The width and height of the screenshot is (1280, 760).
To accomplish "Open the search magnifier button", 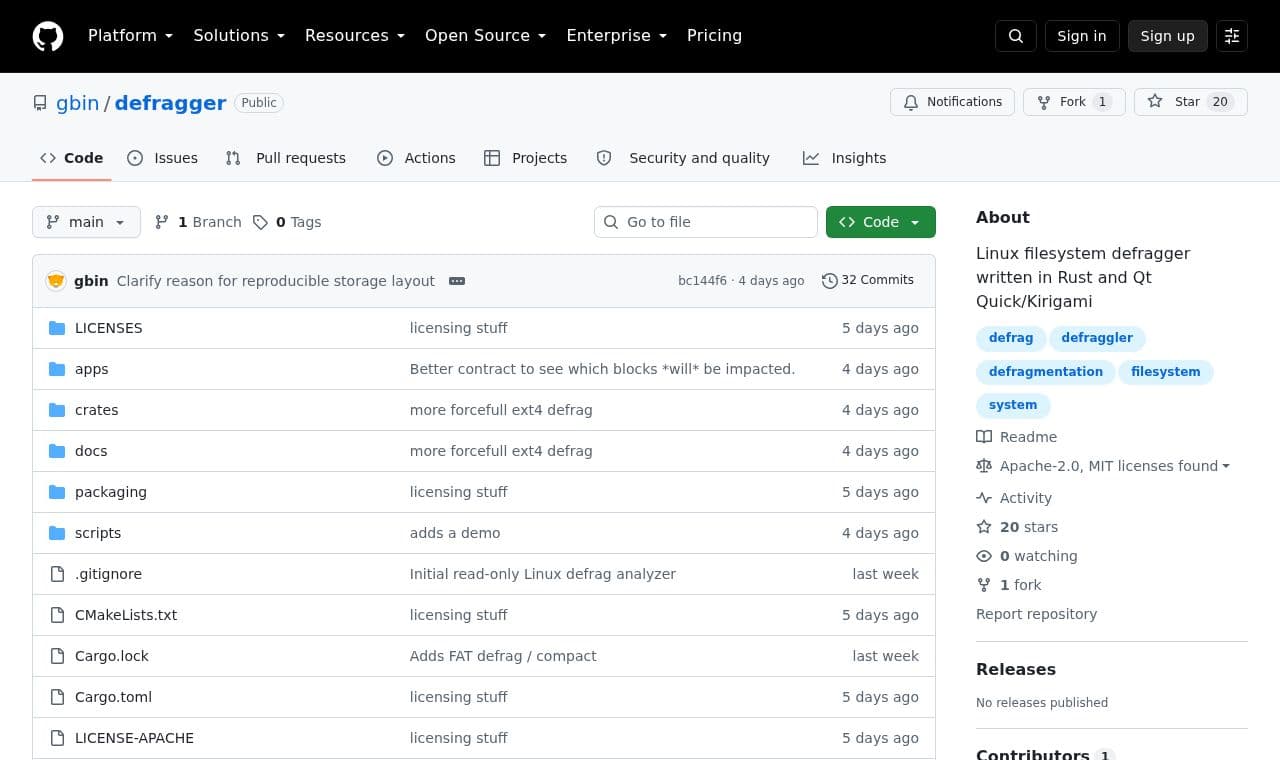I will [x=1016, y=36].
